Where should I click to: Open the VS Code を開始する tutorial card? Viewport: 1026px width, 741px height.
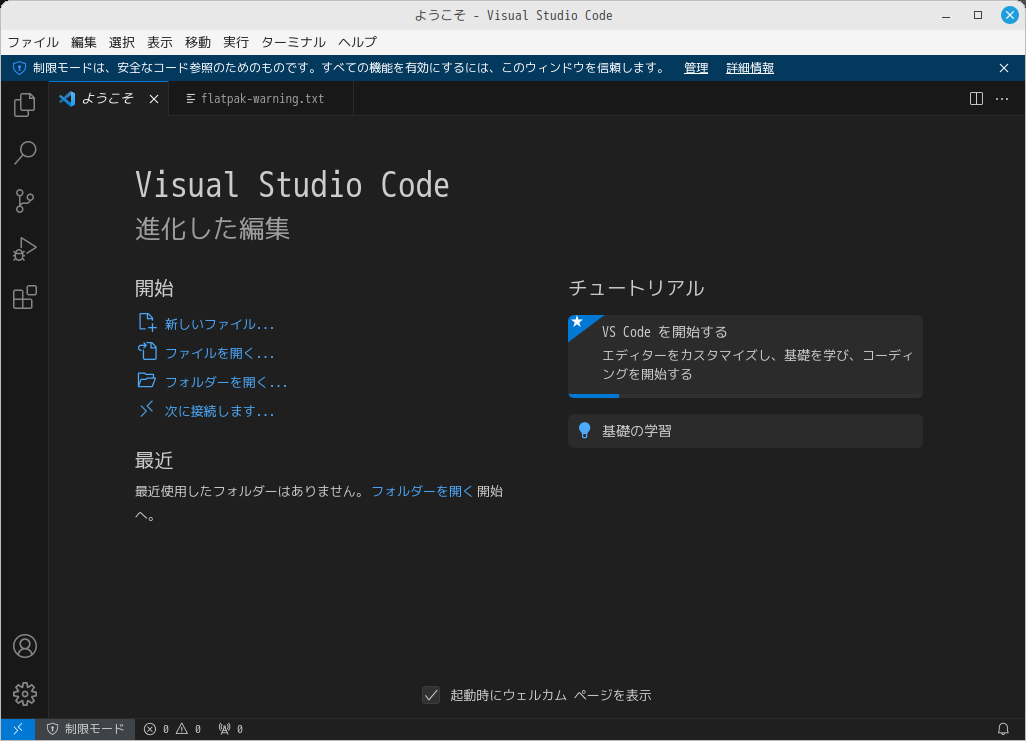pos(745,356)
